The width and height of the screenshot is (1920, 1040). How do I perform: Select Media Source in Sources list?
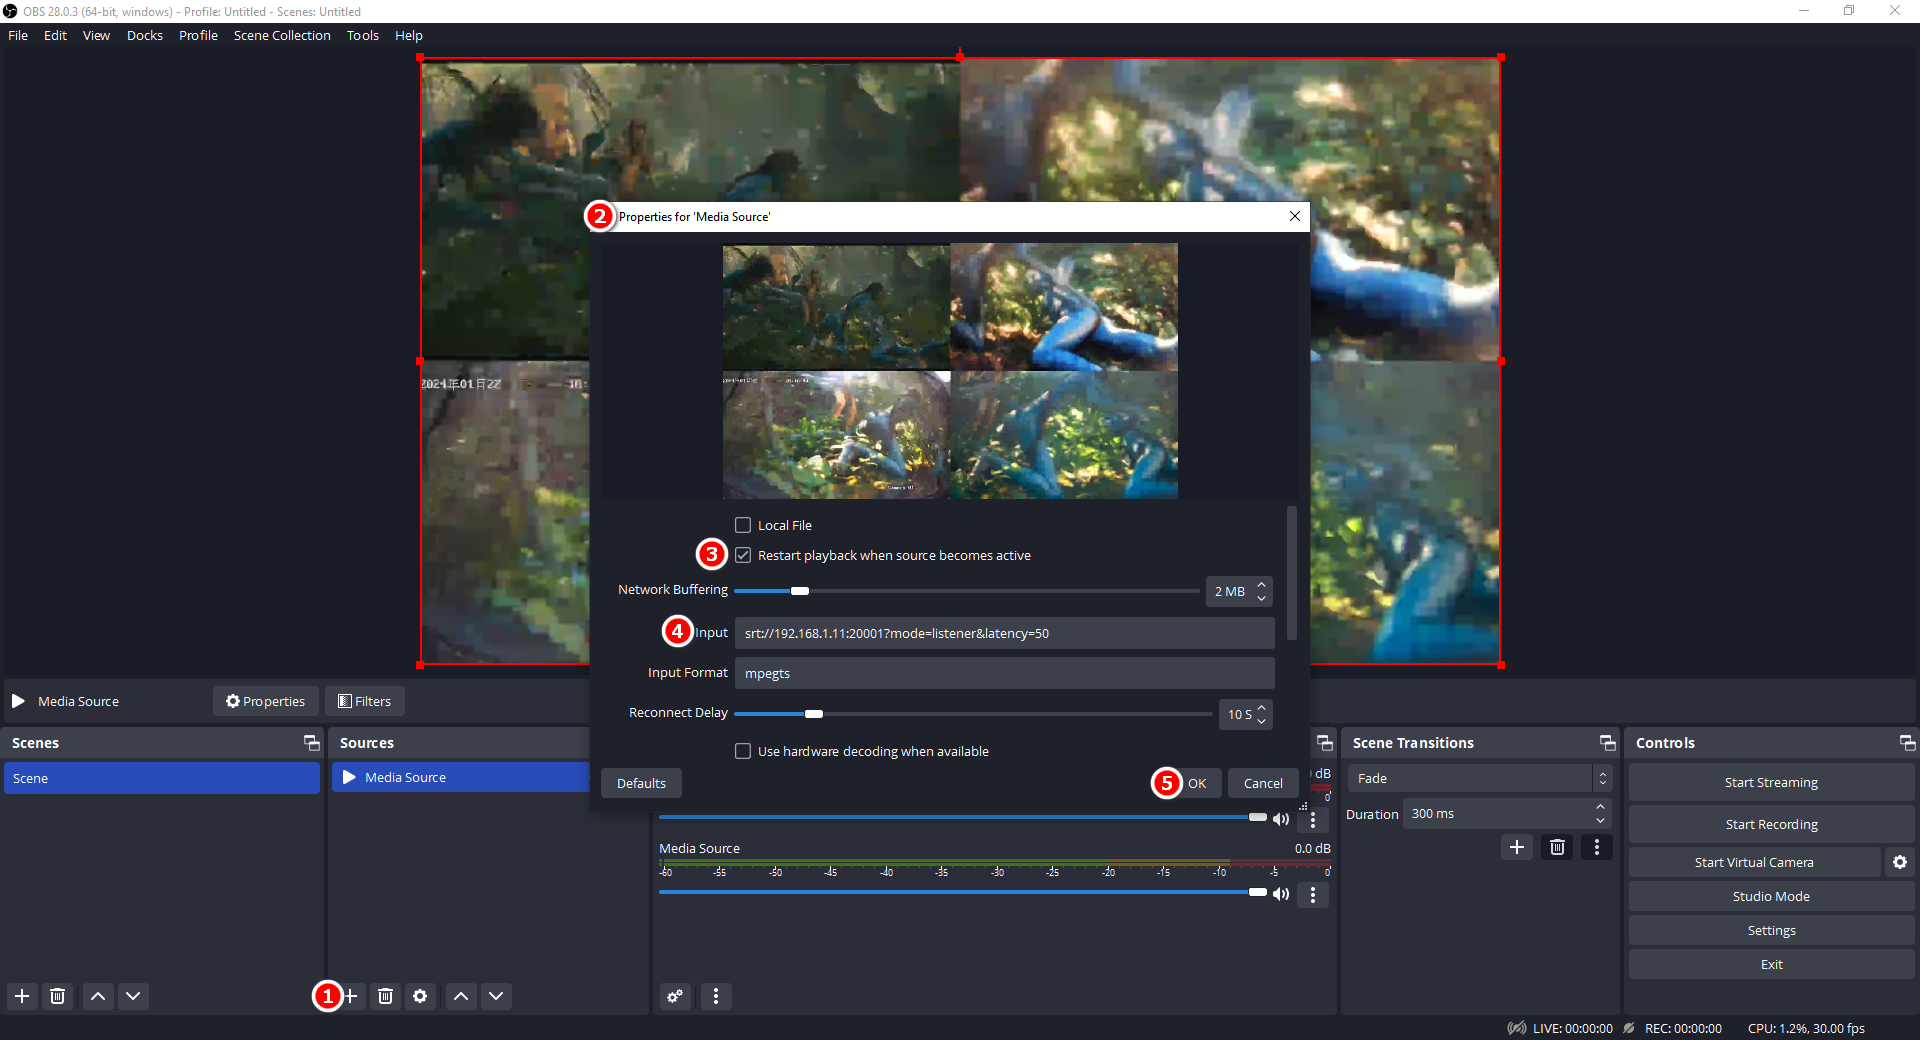(460, 777)
